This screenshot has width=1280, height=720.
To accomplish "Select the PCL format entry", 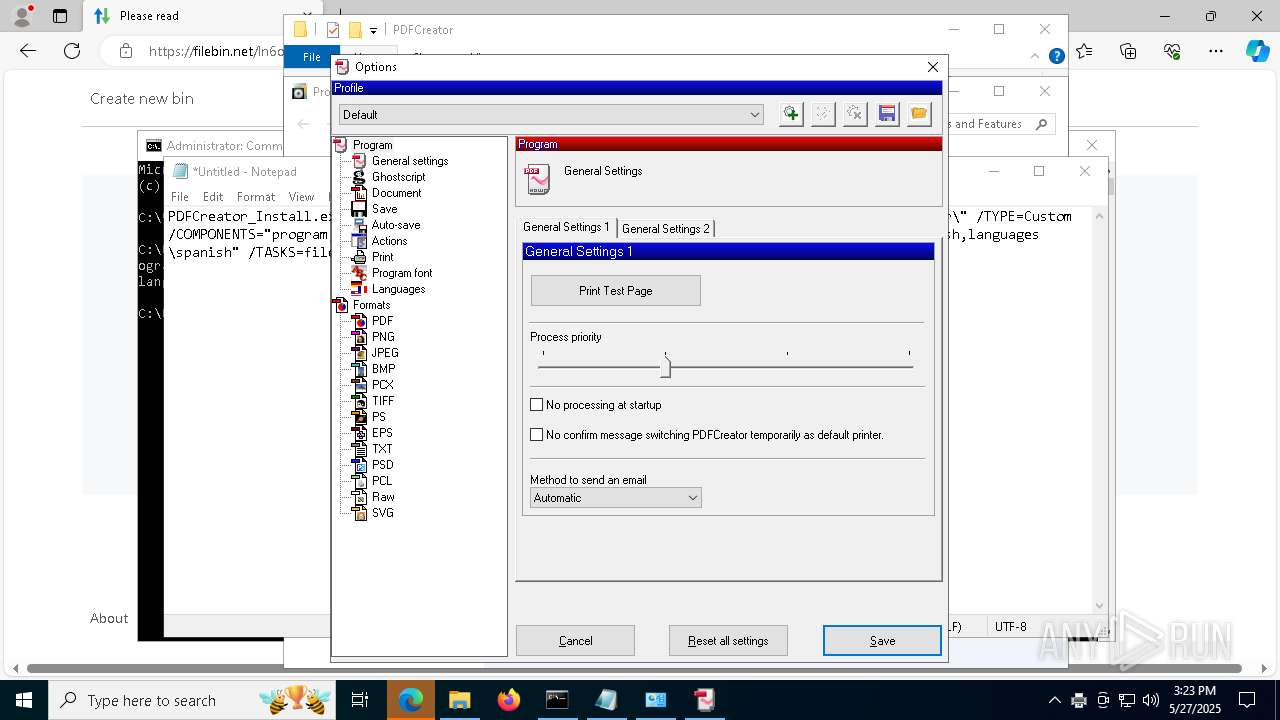I will tap(382, 481).
